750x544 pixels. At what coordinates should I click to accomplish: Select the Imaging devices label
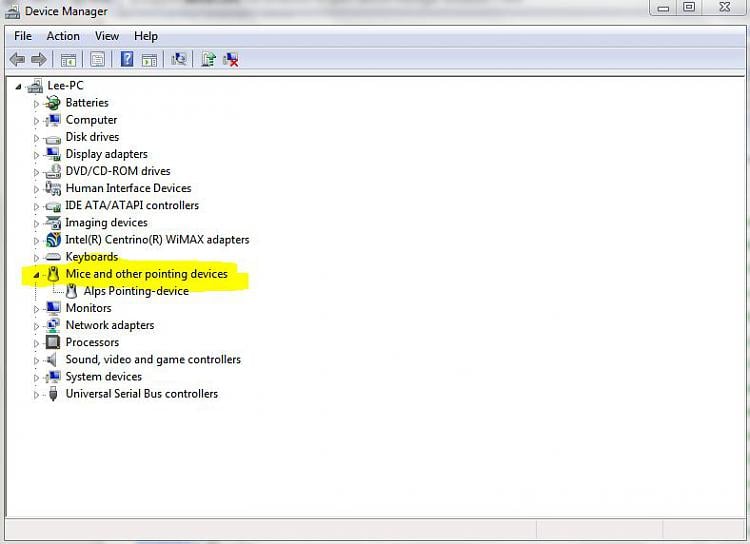(107, 222)
